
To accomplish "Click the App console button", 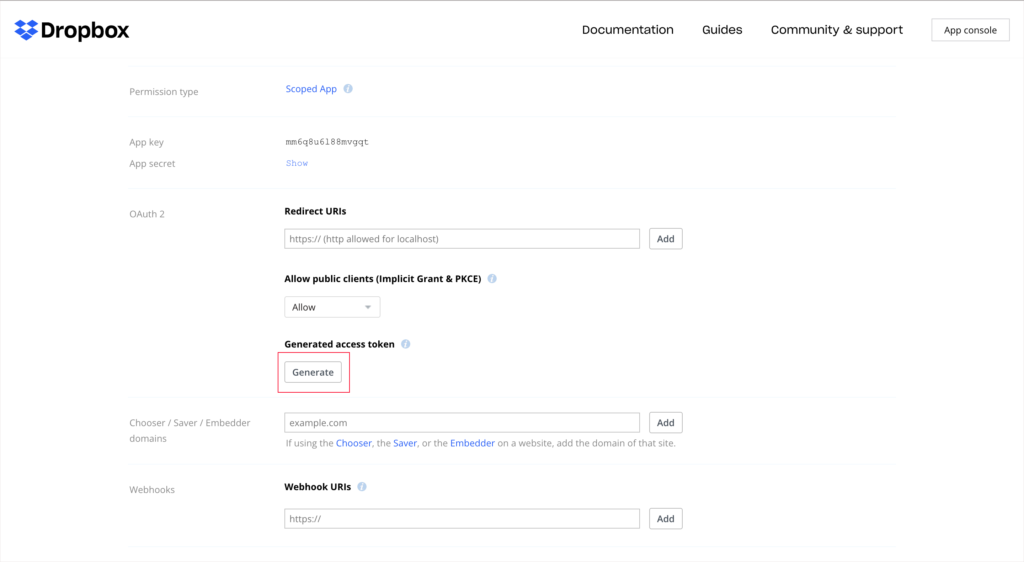I will 970,30.
